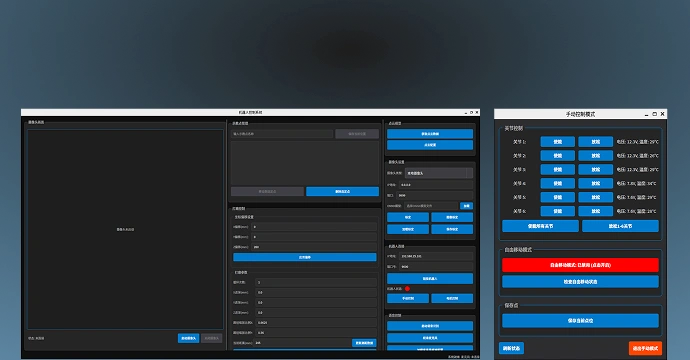This screenshot has width=690, height=360.
Task: Click the X距离 input field
Action: tap(316, 292)
